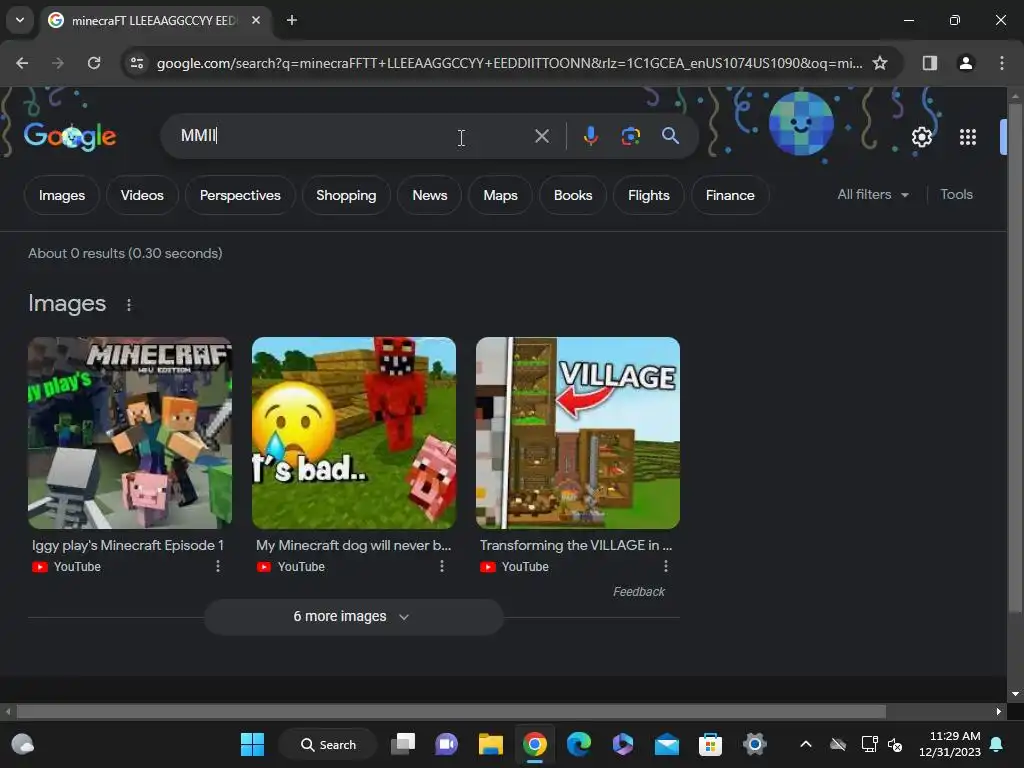Open the Google apps grid
1024x768 pixels.
click(x=967, y=137)
